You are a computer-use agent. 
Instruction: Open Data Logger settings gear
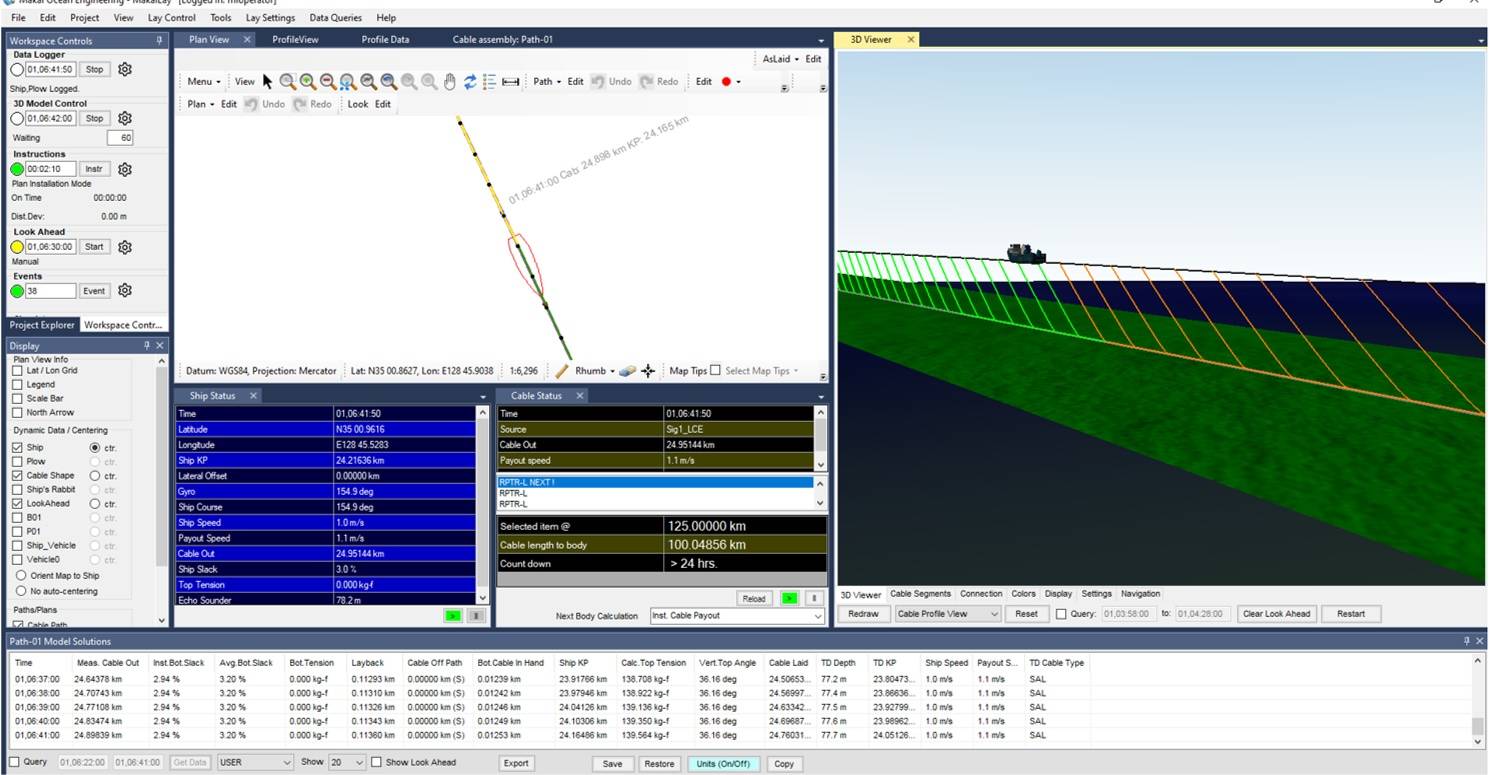(x=125, y=70)
